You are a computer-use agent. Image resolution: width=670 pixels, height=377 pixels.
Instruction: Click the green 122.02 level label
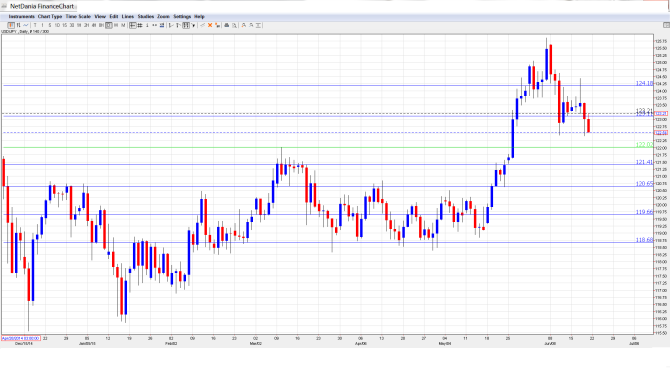644,145
